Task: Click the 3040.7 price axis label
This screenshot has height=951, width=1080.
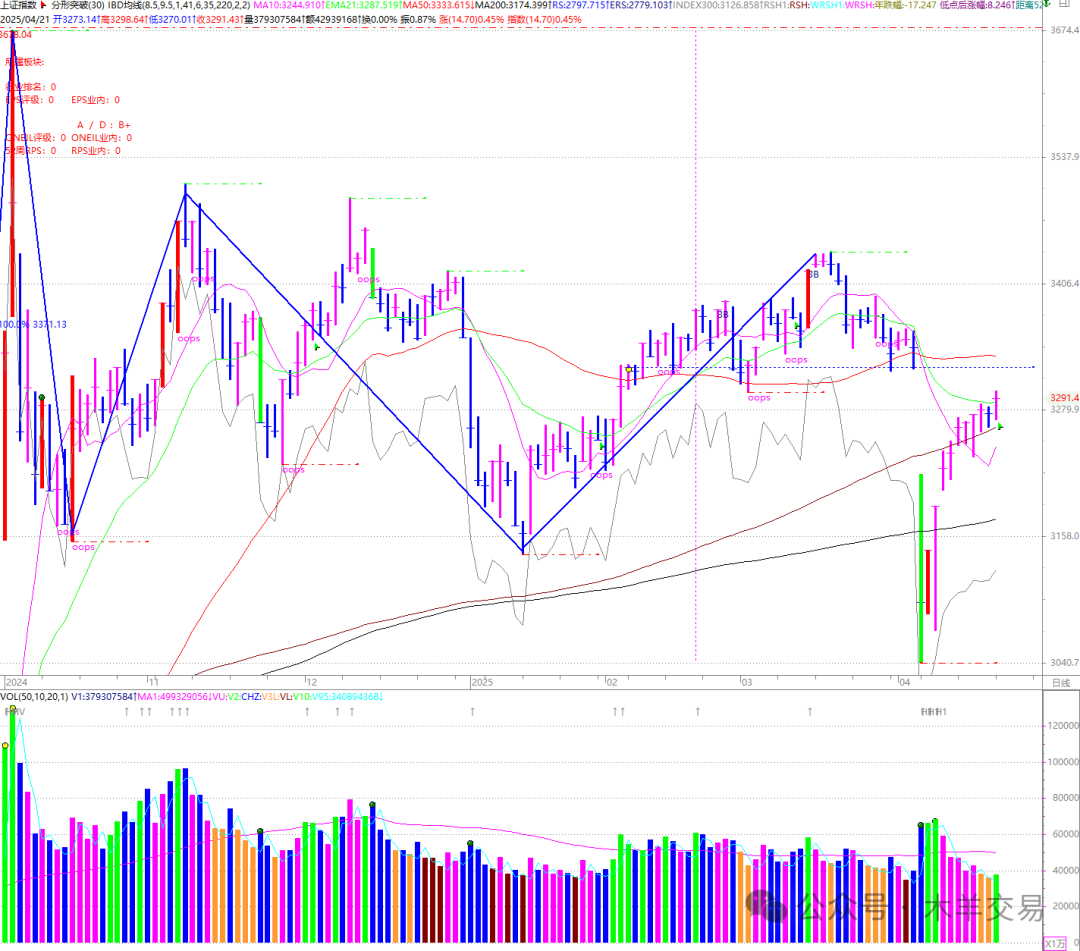Action: (1064, 662)
